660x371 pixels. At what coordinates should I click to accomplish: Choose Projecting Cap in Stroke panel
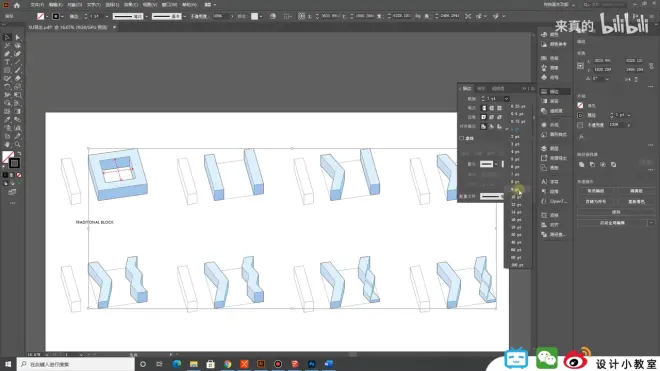(x=500, y=108)
